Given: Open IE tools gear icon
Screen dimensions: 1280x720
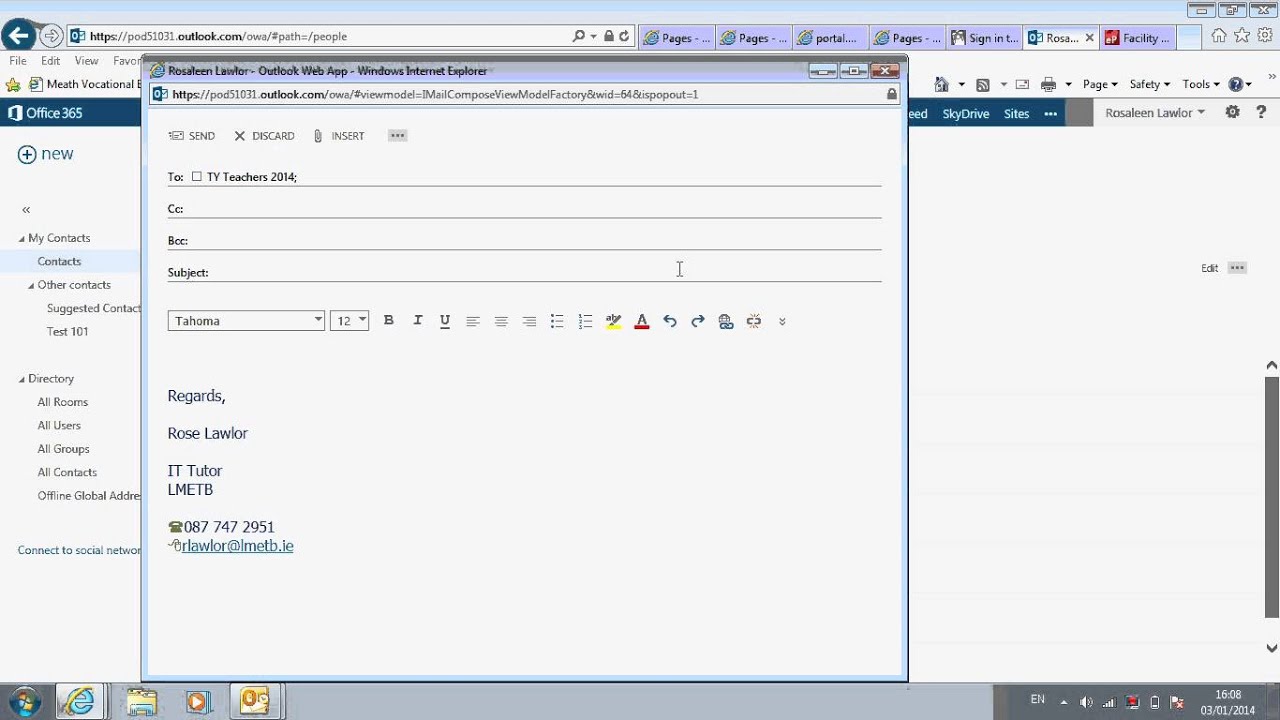Looking at the screenshot, I should click(x=1264, y=36).
